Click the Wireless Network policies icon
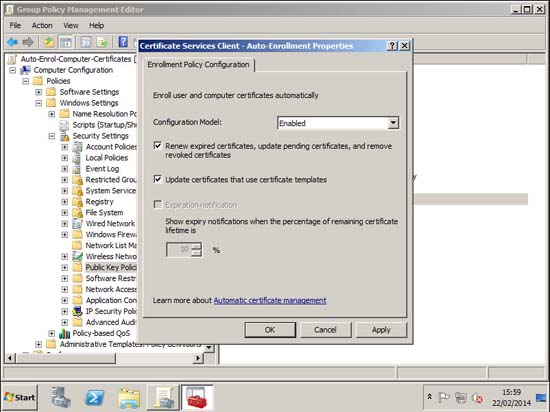Viewport: 550px width, 412px height. (x=77, y=256)
